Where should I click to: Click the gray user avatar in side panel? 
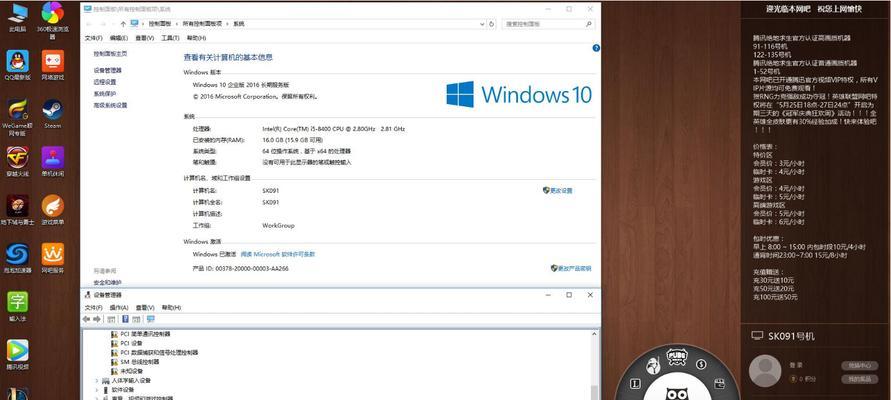pos(765,370)
